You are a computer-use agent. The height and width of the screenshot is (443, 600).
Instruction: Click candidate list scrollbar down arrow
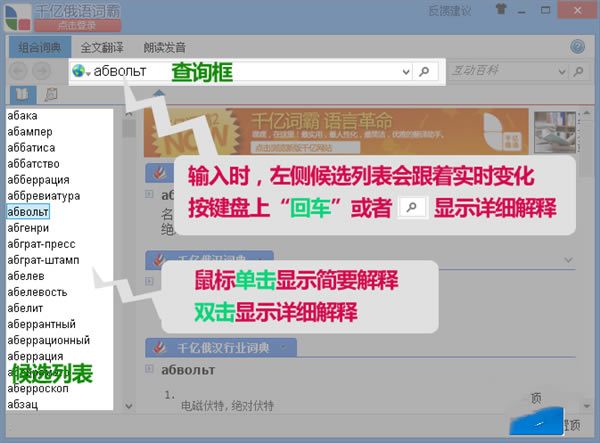click(129, 406)
